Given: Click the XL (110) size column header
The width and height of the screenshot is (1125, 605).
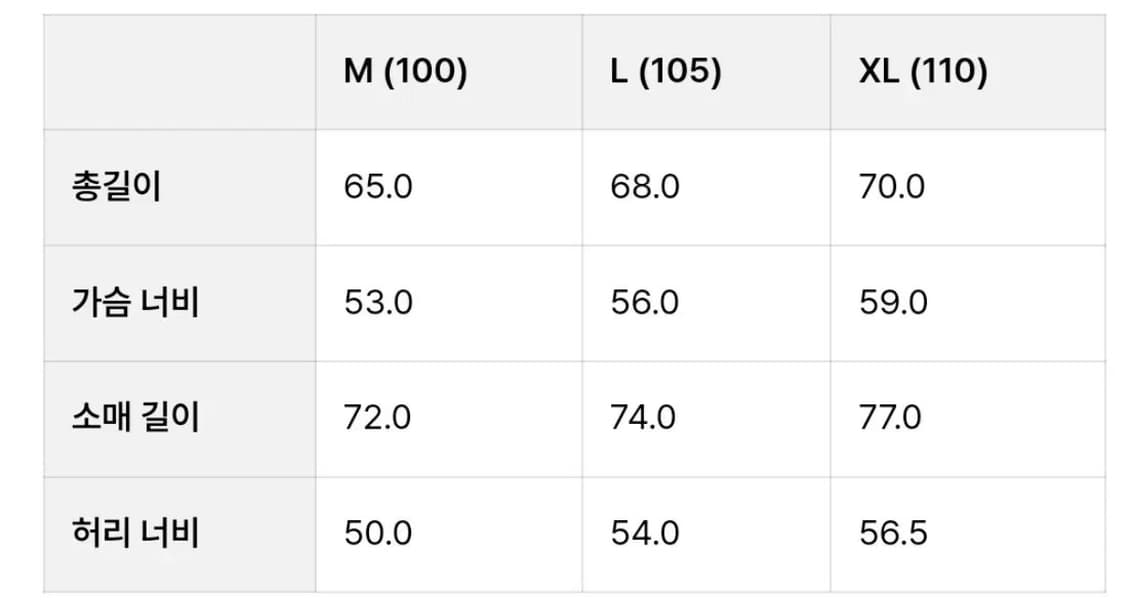Looking at the screenshot, I should click(923, 72).
